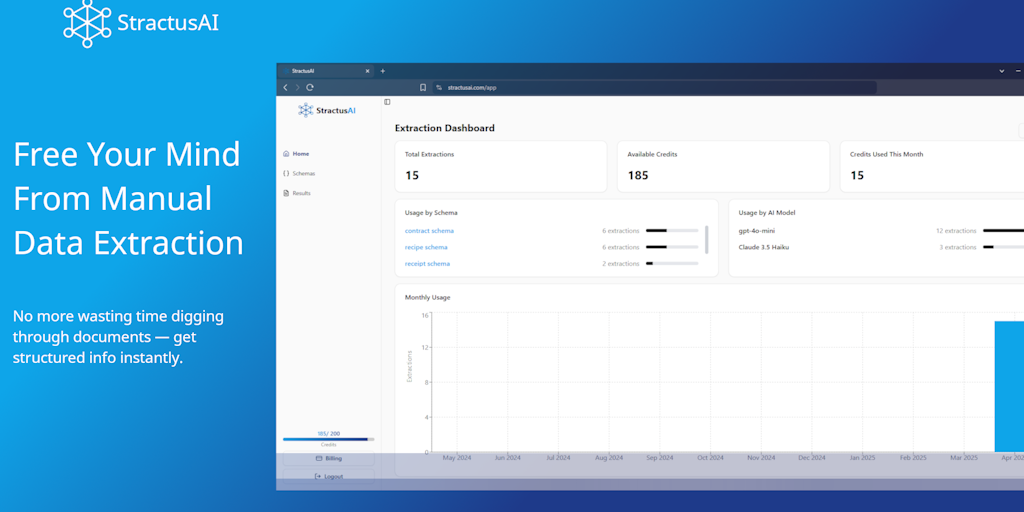
Task: Click the gpt-4o-mini model name
Action: tap(757, 231)
